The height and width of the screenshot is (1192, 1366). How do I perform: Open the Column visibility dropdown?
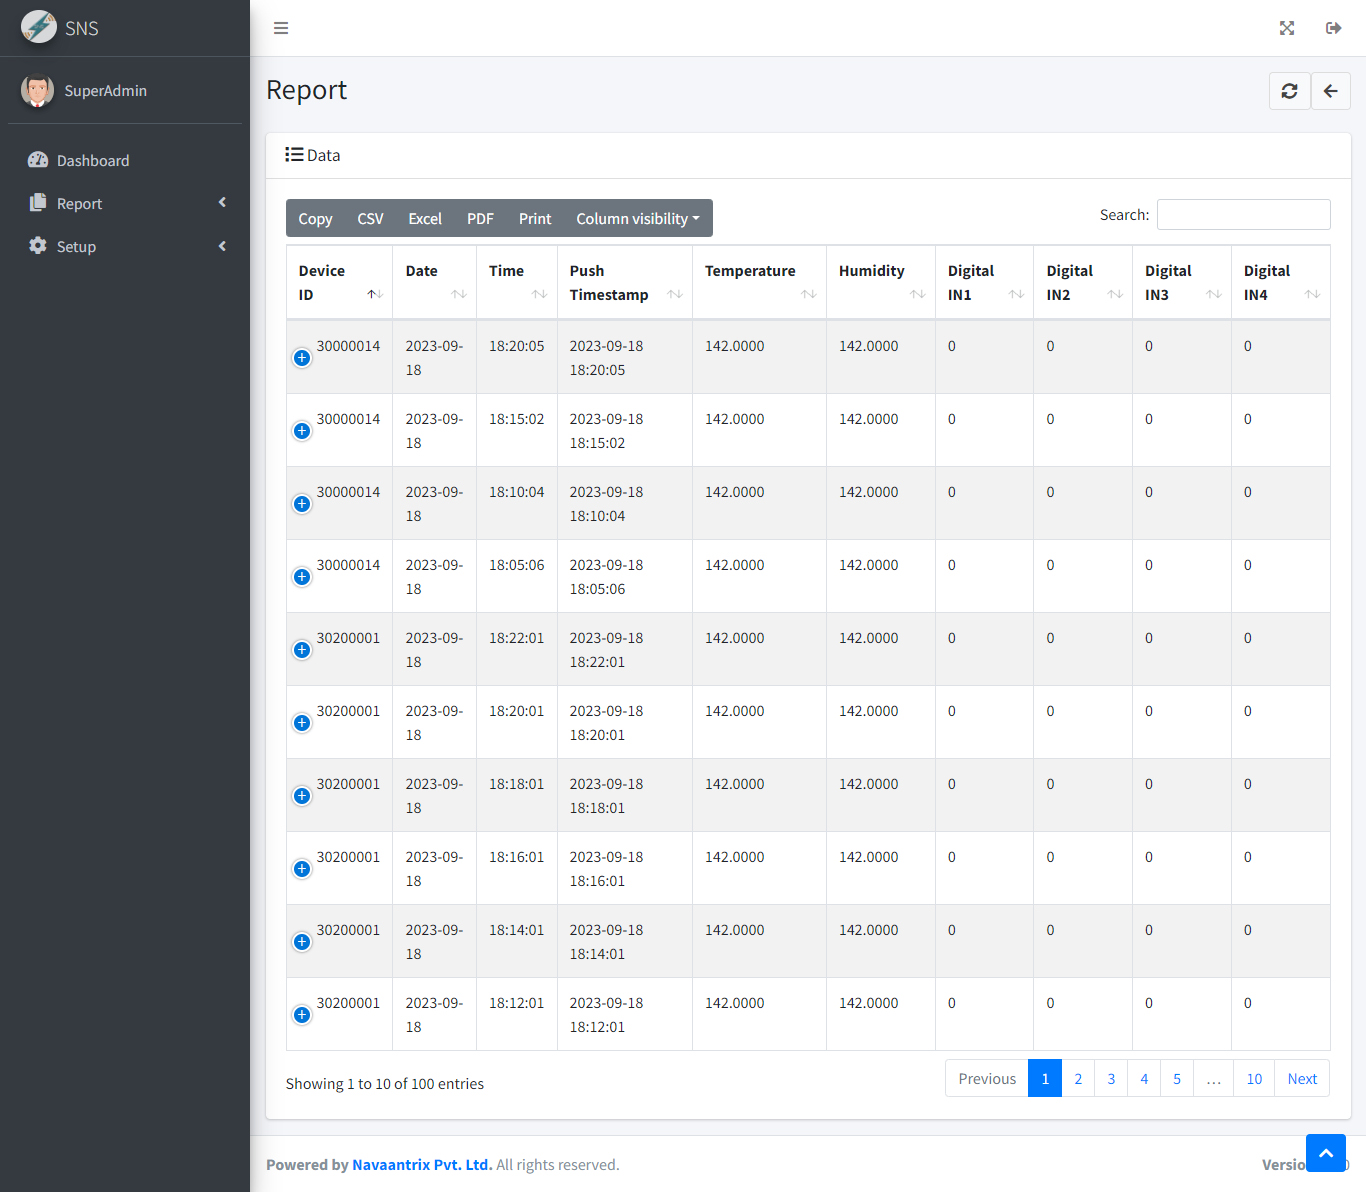pyautogui.click(x=638, y=218)
